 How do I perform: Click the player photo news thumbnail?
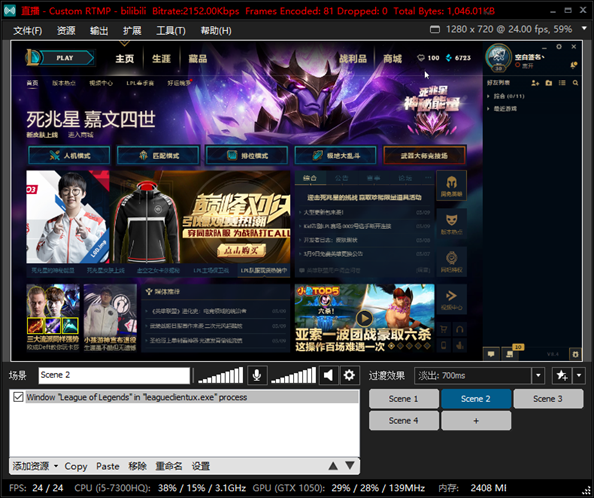68,217
